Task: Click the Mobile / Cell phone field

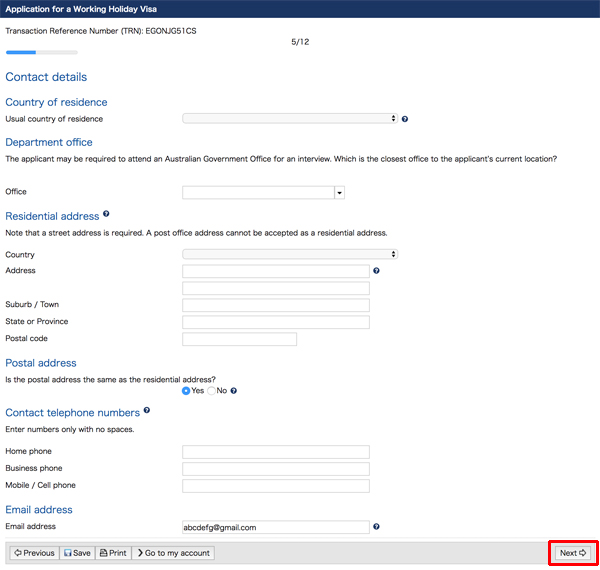Action: pos(276,486)
